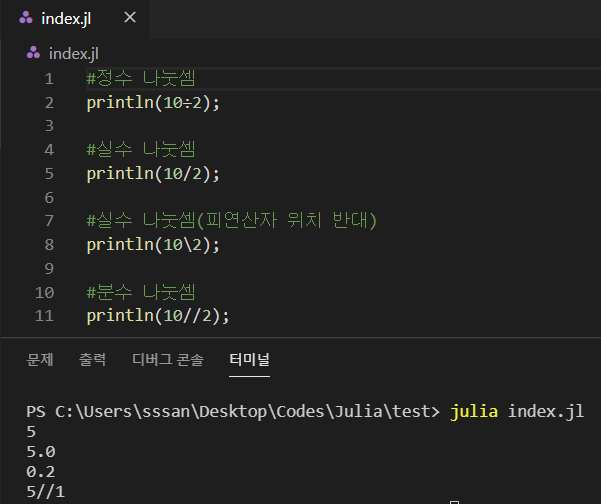Switch to the 출력 panel tab
601x504 pixels.
click(93, 359)
